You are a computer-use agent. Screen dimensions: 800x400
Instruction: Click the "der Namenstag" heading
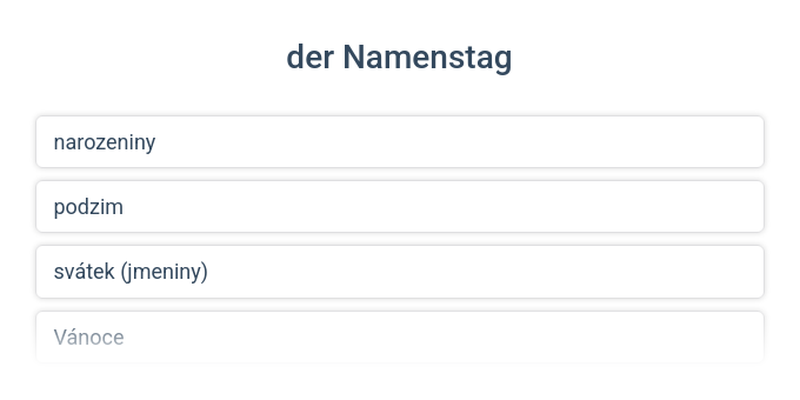(x=399, y=57)
